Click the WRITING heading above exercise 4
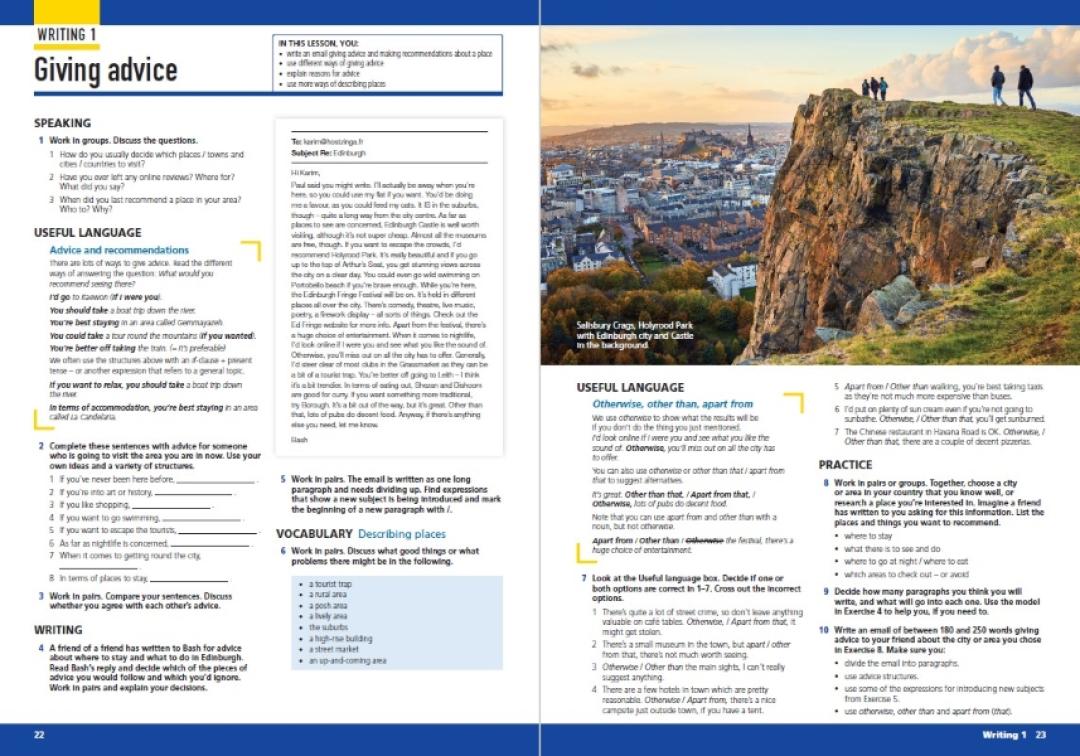This screenshot has height=756, width=1080. [58, 630]
